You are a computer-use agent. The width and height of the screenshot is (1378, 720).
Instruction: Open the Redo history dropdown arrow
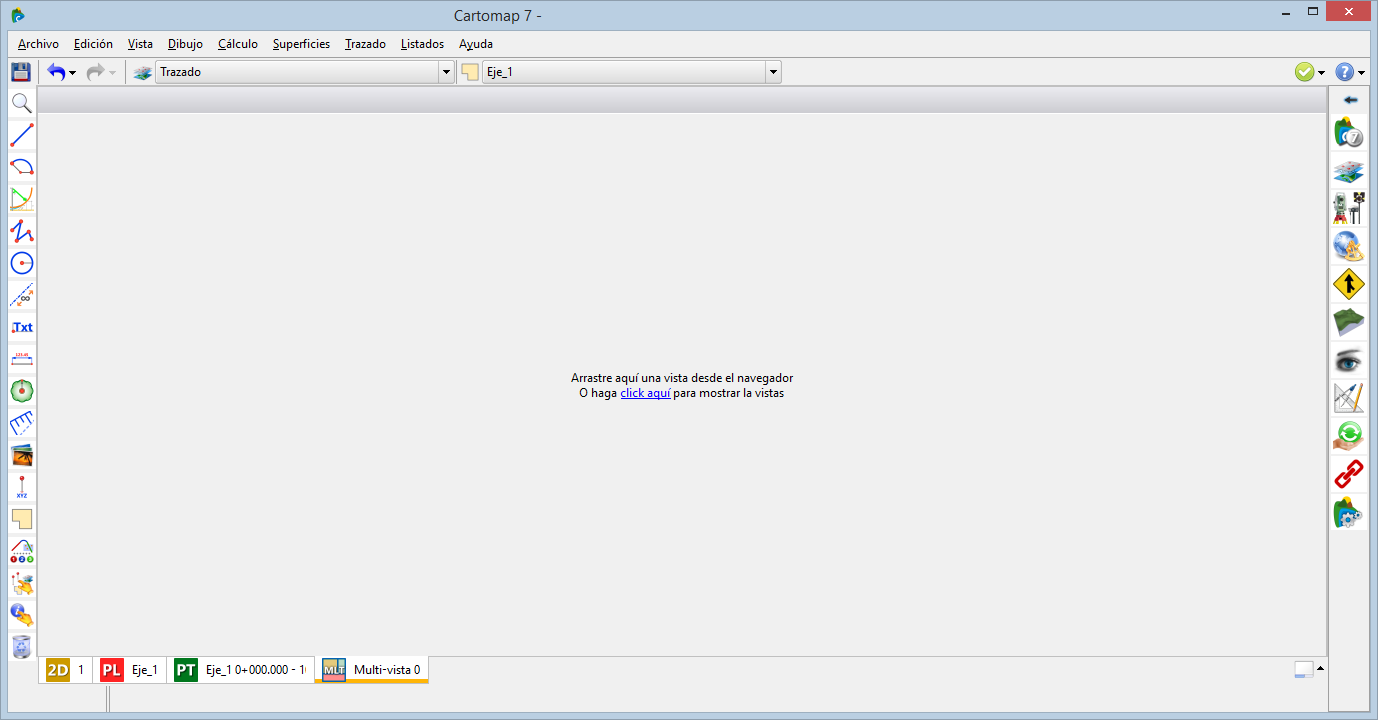[112, 73]
